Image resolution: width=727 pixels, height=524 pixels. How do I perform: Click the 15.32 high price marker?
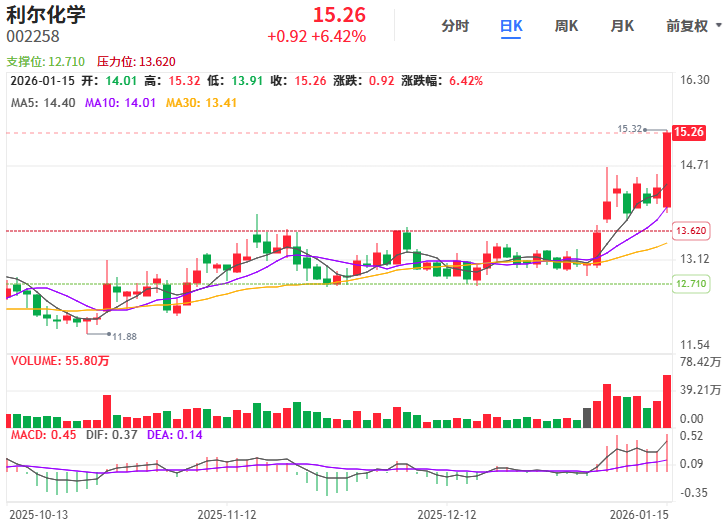629,129
